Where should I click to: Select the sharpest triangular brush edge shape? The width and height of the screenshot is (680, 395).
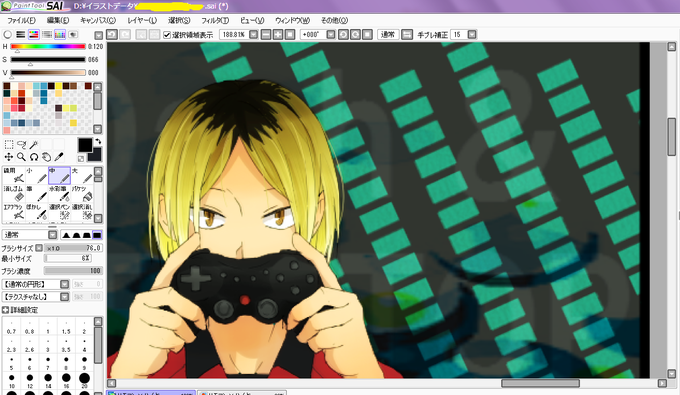click(66, 235)
